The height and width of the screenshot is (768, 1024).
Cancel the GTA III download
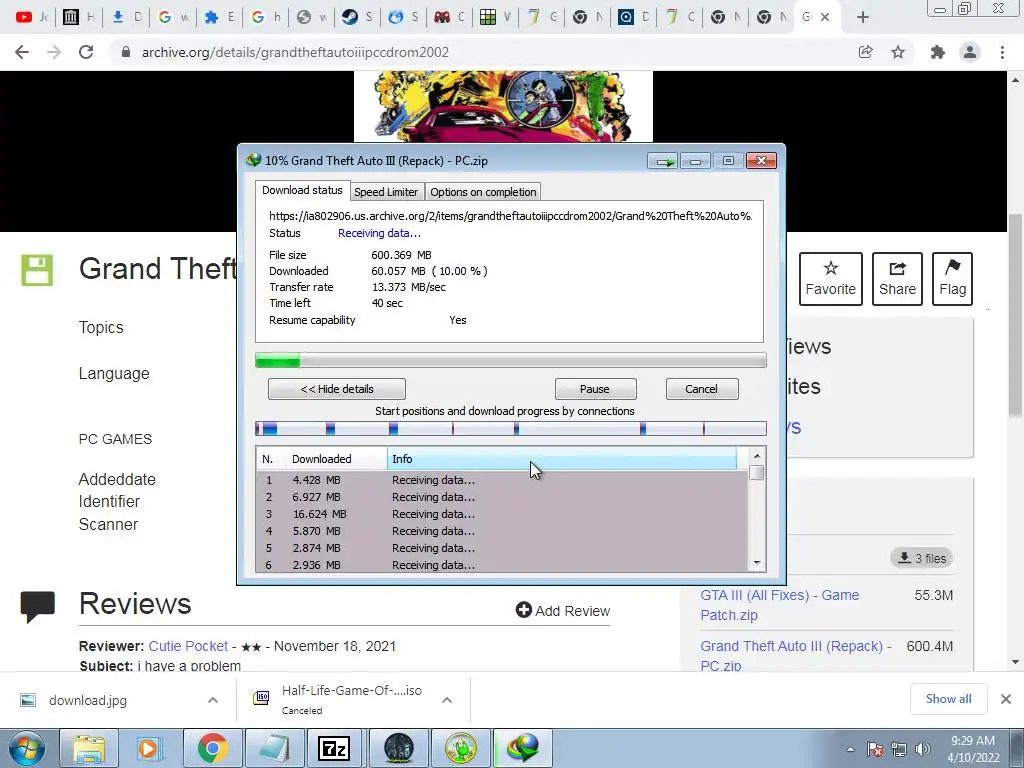click(701, 389)
